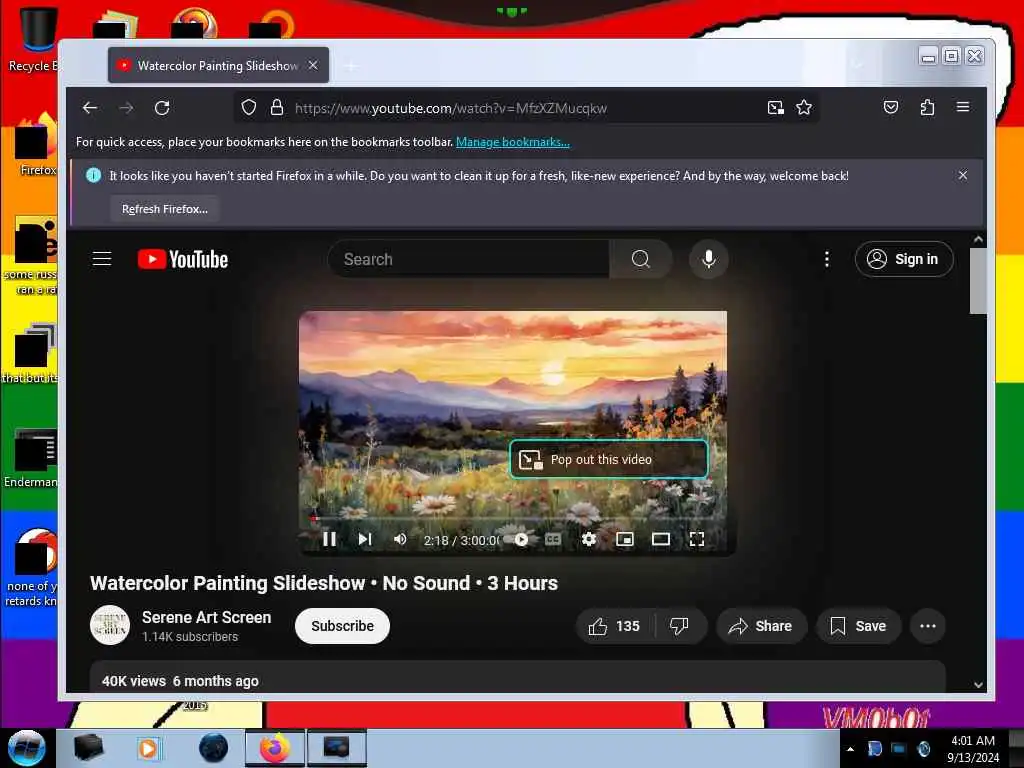
Task: Click Refresh Firefox button
Action: [165, 209]
